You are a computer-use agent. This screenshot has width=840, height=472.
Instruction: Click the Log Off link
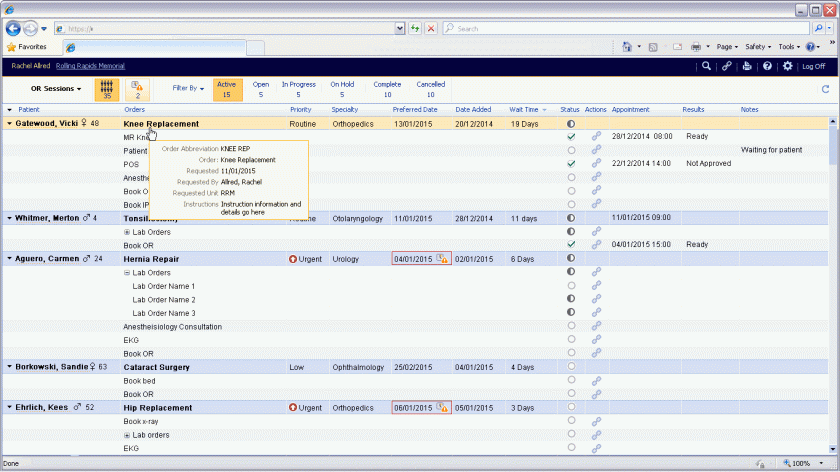(x=813, y=66)
